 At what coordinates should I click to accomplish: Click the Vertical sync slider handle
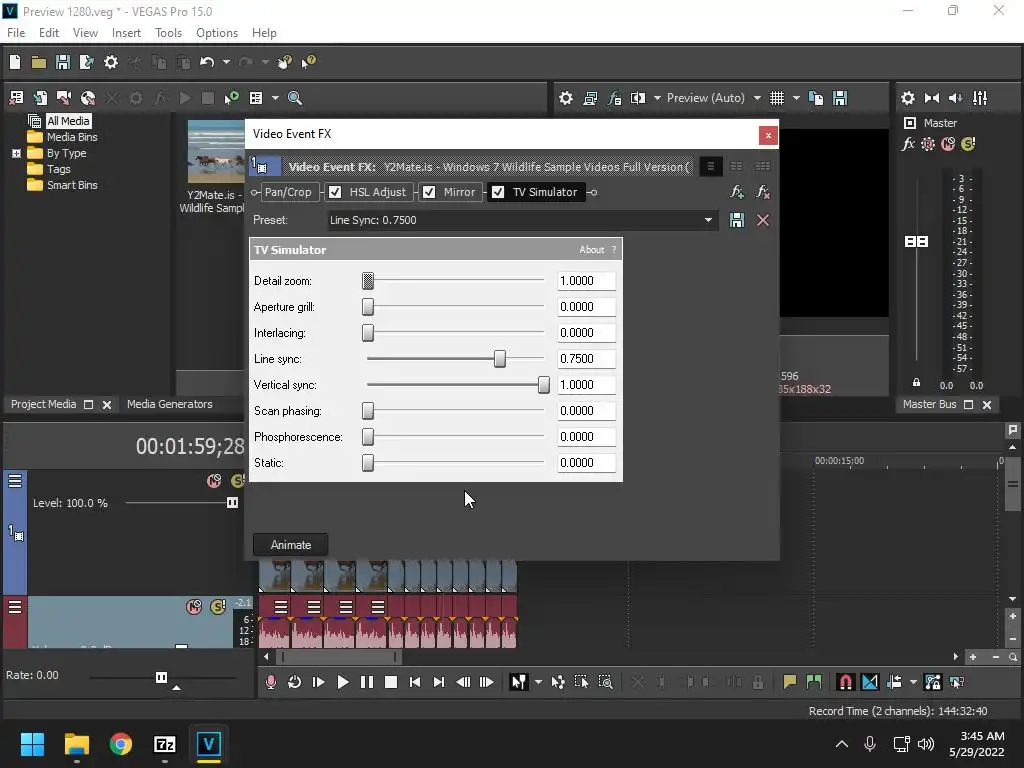click(x=543, y=385)
